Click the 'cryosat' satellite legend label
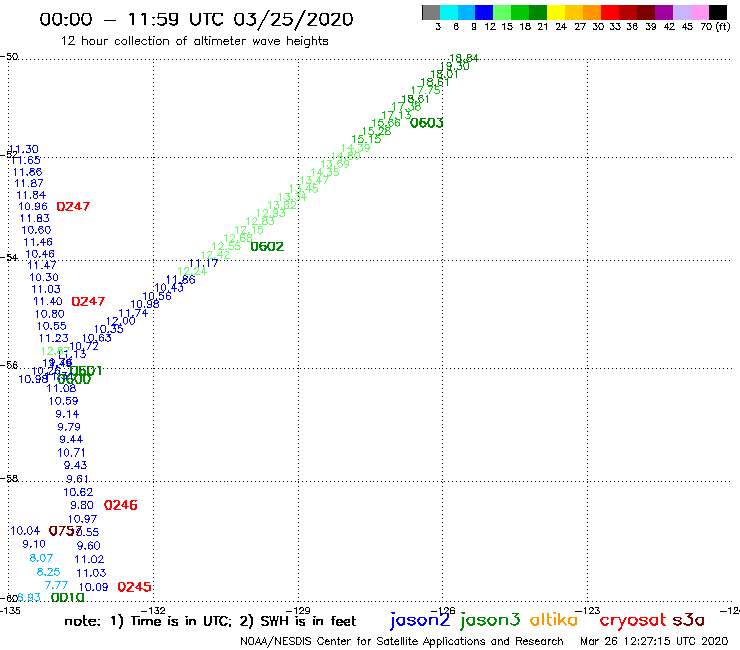 coord(633,620)
